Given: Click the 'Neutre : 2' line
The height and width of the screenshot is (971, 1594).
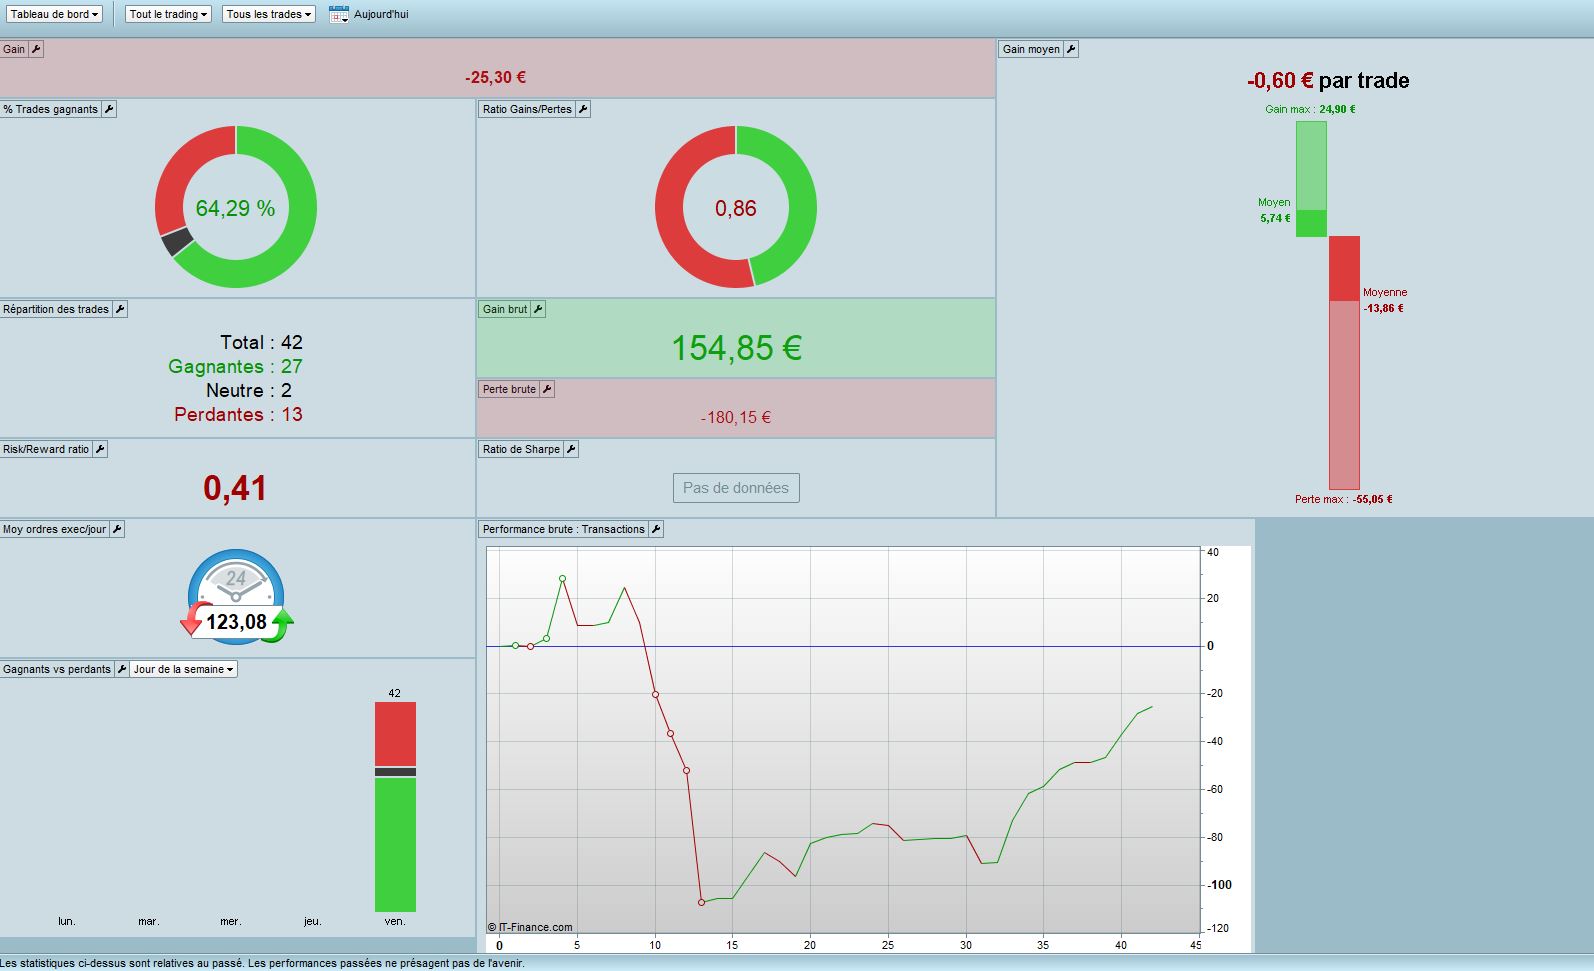Looking at the screenshot, I should pyautogui.click(x=249, y=390).
